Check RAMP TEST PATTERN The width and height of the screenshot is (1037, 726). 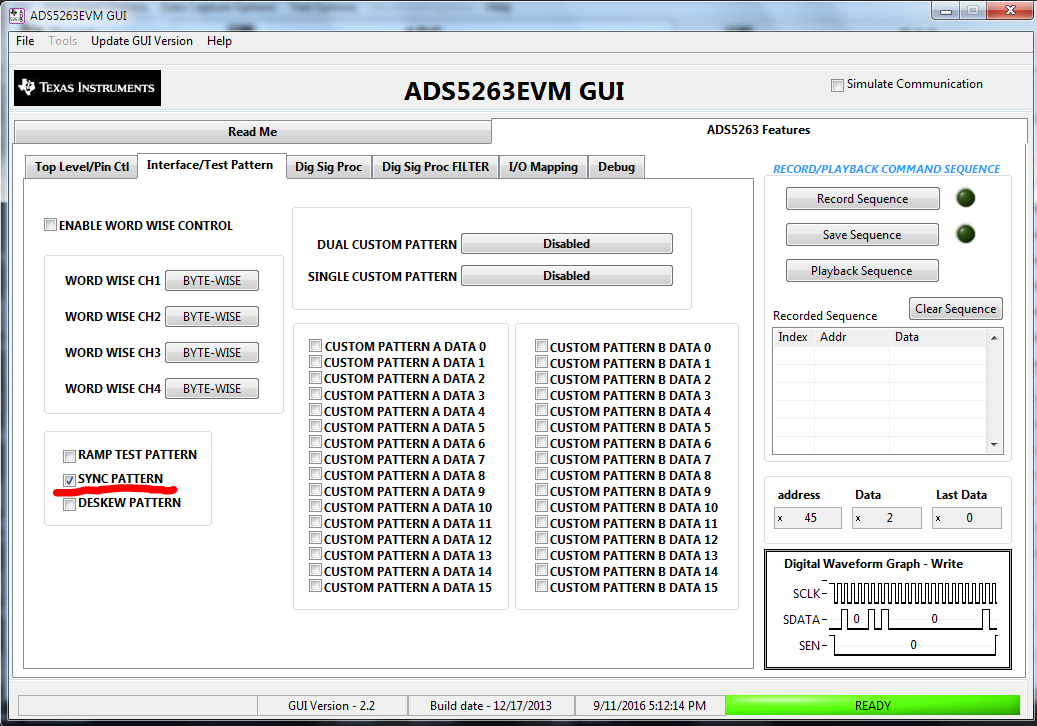tap(69, 456)
